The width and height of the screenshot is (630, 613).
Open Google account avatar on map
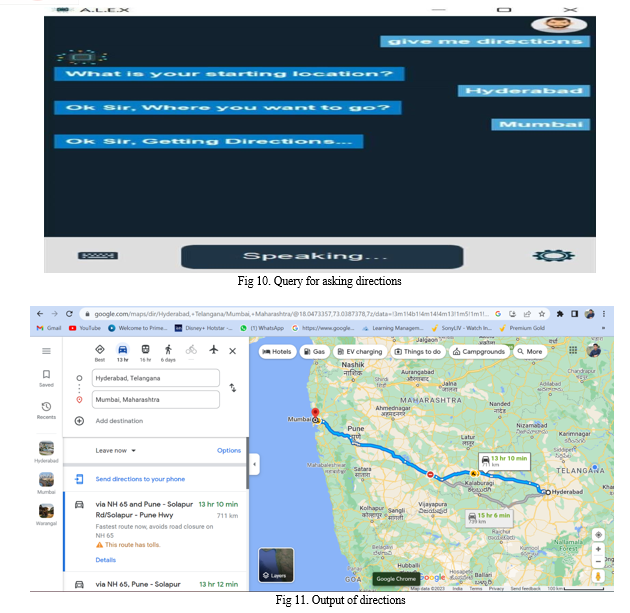[593, 350]
